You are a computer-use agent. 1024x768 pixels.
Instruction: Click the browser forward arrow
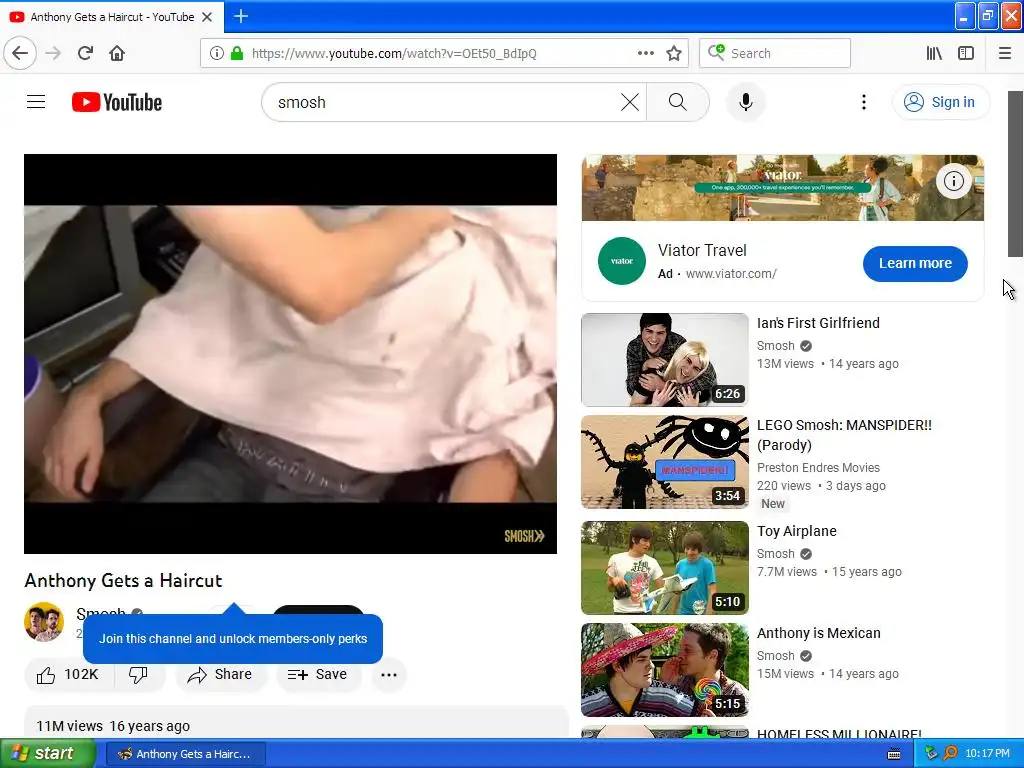[x=53, y=53]
